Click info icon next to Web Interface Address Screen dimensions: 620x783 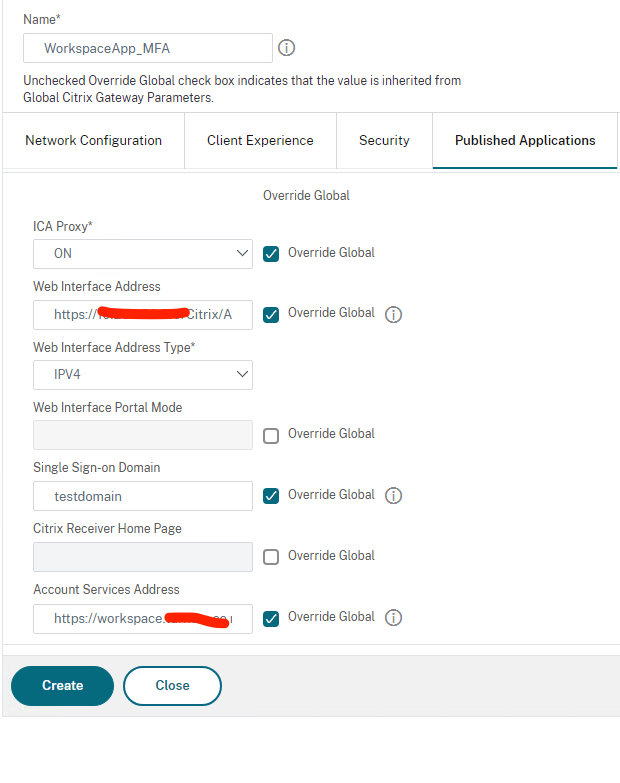coord(393,314)
